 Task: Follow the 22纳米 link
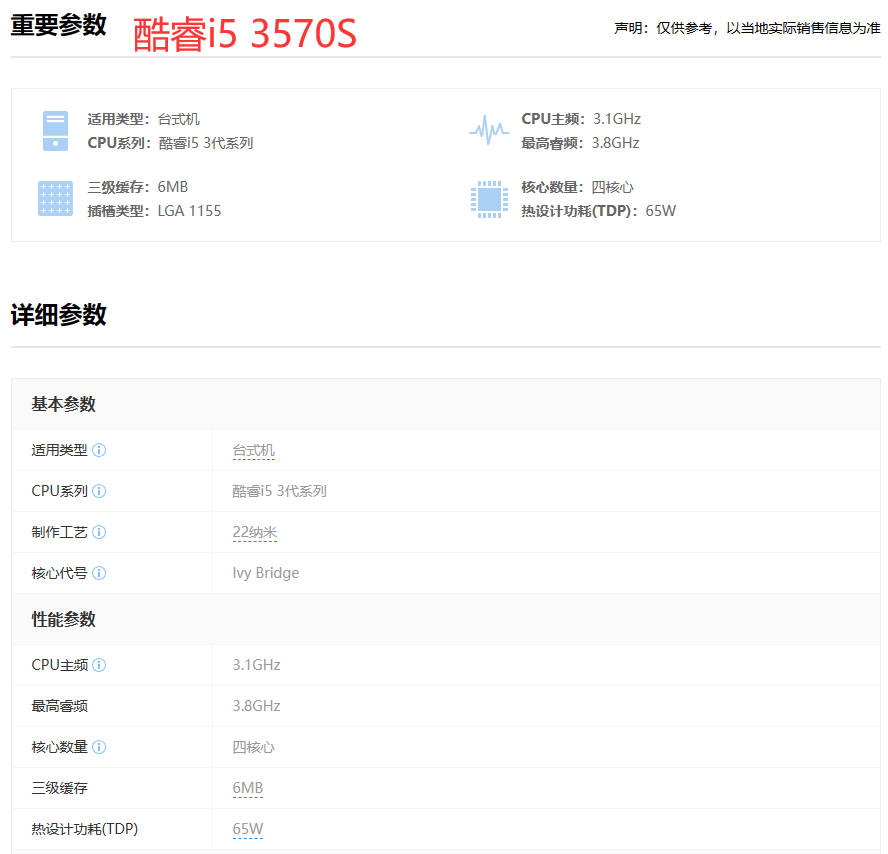click(255, 532)
